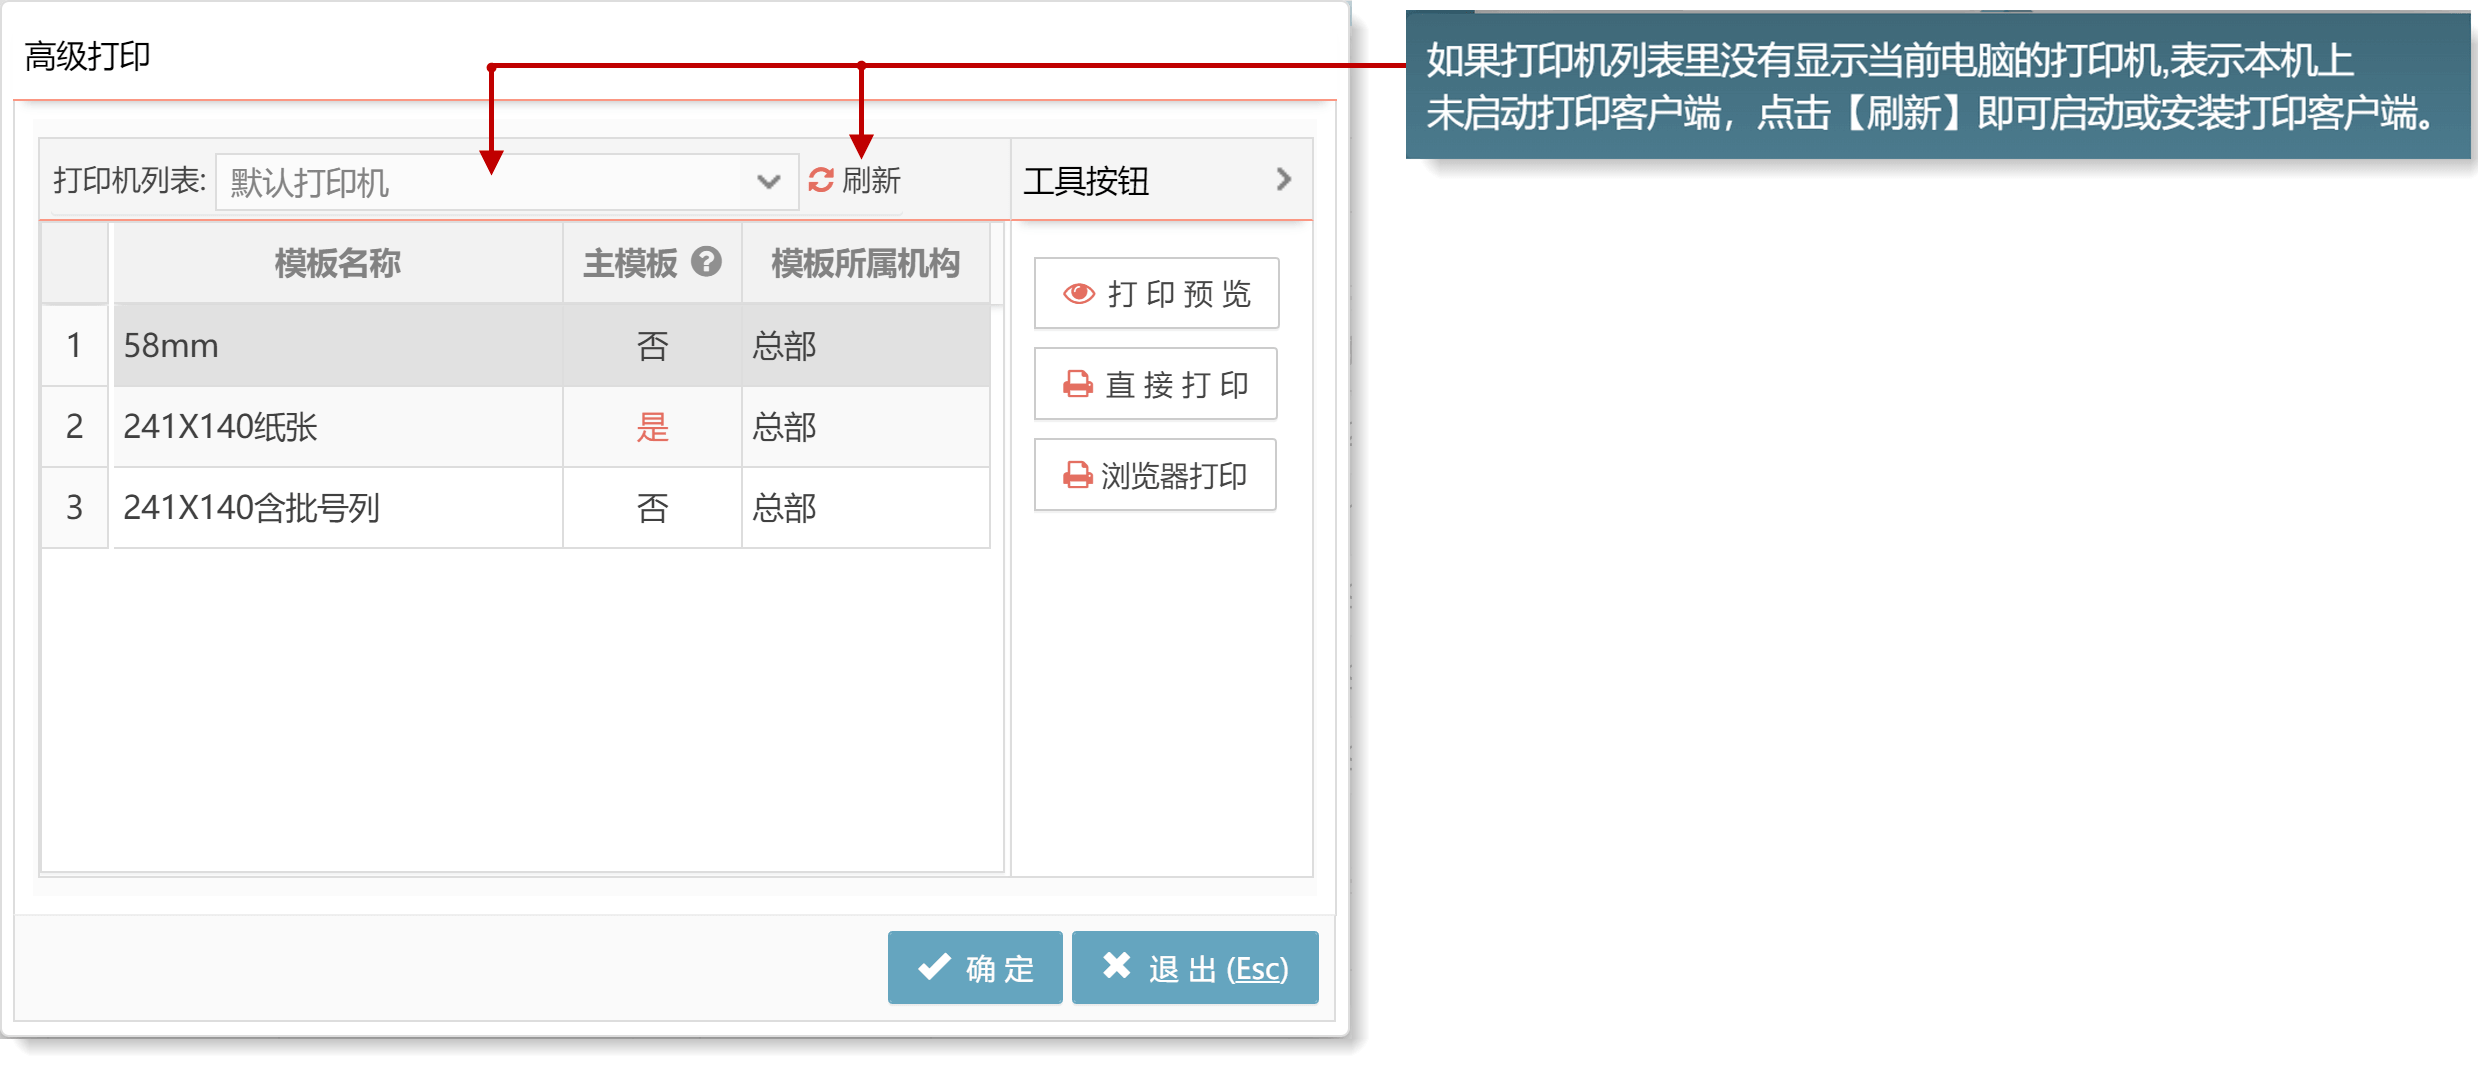Click the printer icon on 浏览器打印 button
The width and height of the screenshot is (2478, 1069).
pos(1077,476)
